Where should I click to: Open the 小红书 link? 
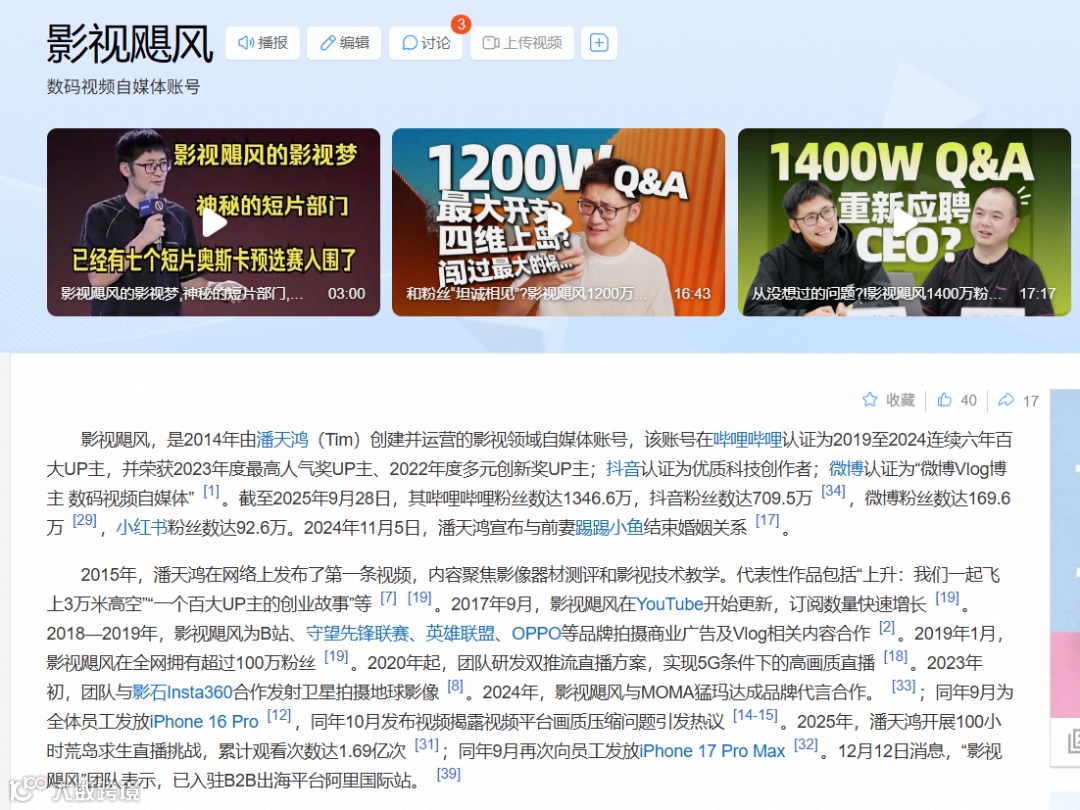(141, 528)
